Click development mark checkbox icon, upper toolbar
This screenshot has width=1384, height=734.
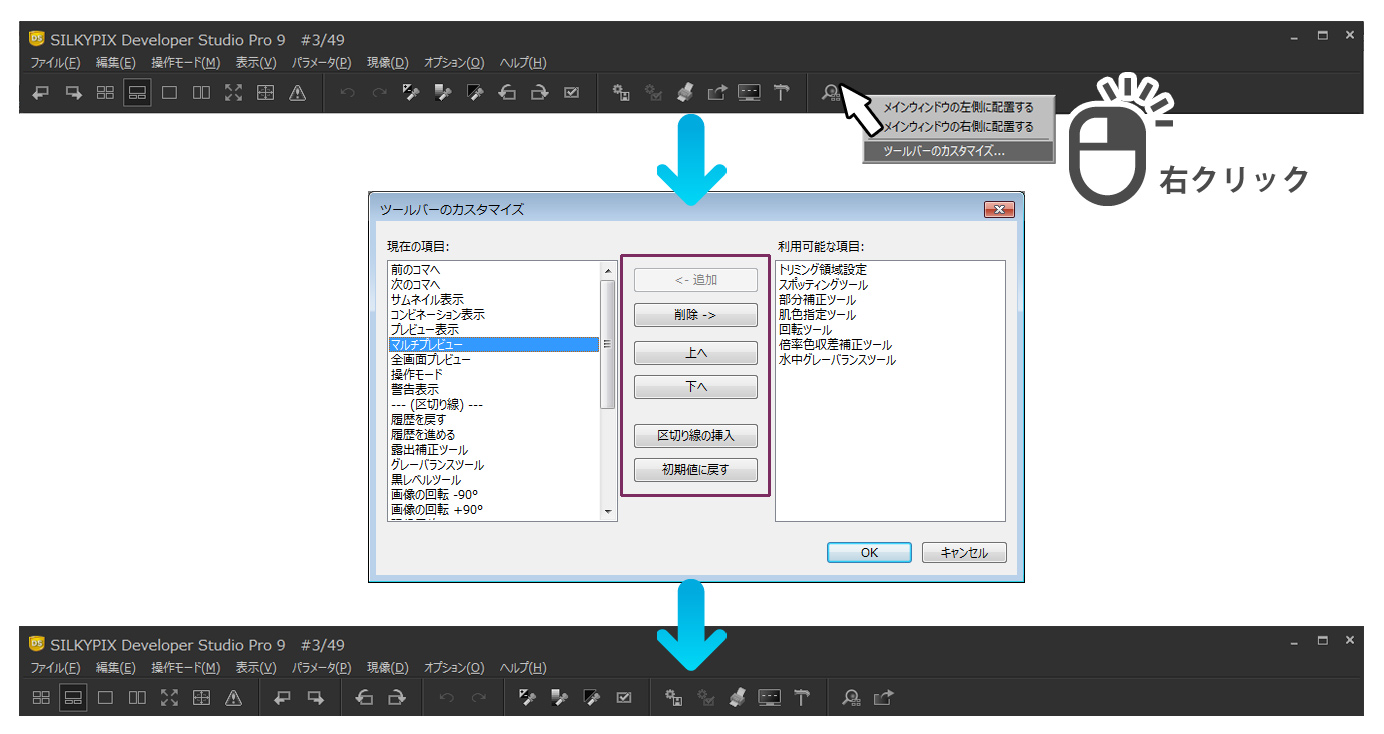(571, 93)
